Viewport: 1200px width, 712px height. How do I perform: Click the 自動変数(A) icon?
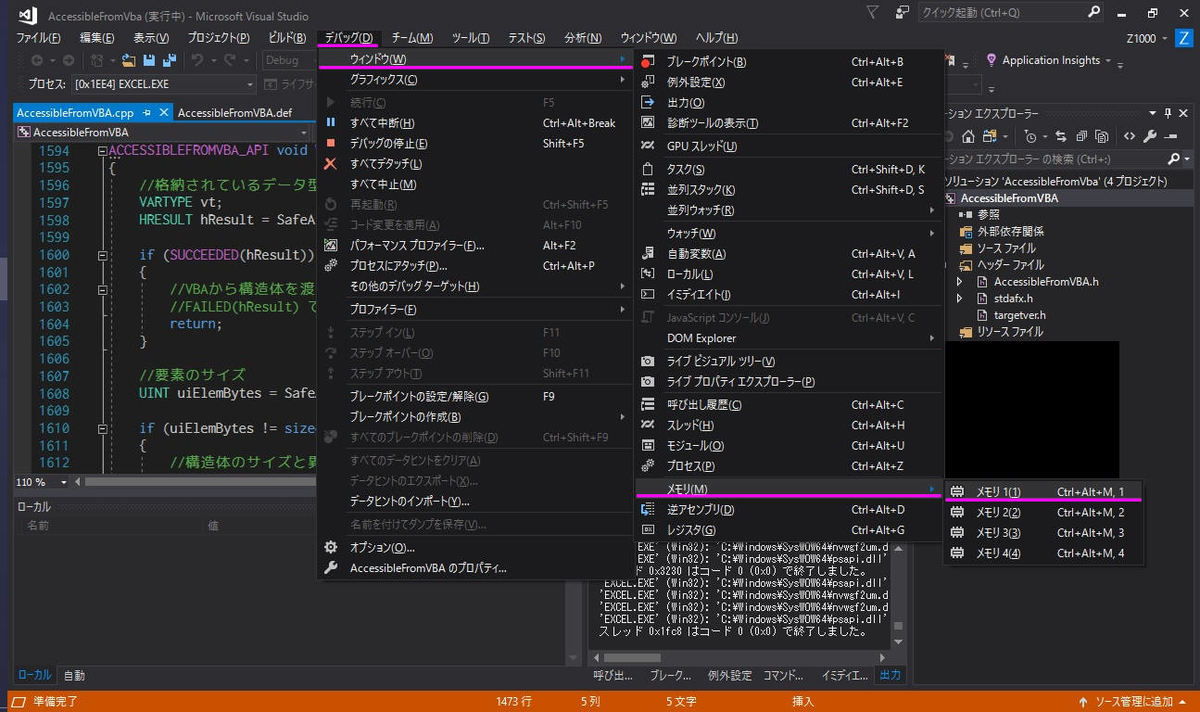647,253
